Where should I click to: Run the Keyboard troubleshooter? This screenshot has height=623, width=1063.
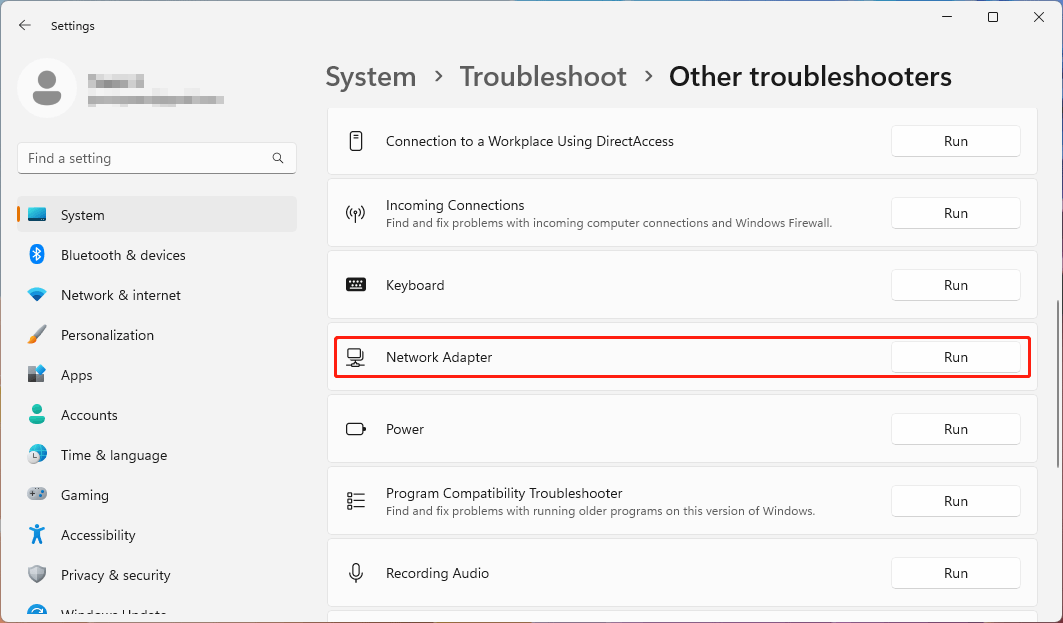point(955,285)
